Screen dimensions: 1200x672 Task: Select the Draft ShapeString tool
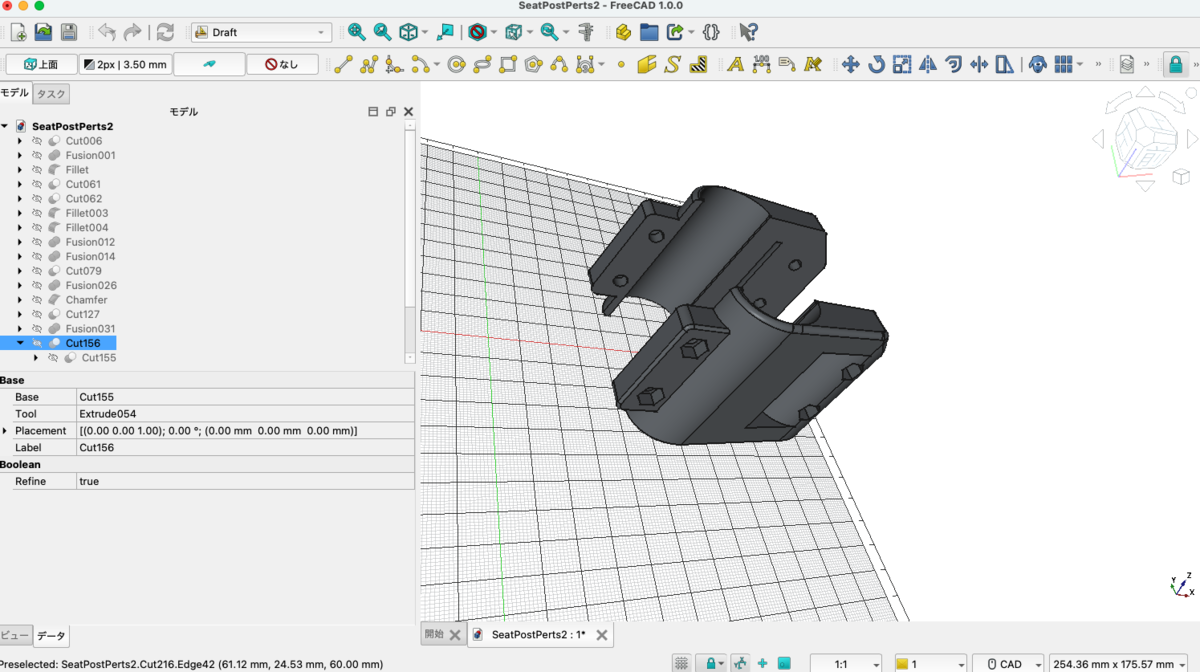pyautogui.click(x=672, y=65)
